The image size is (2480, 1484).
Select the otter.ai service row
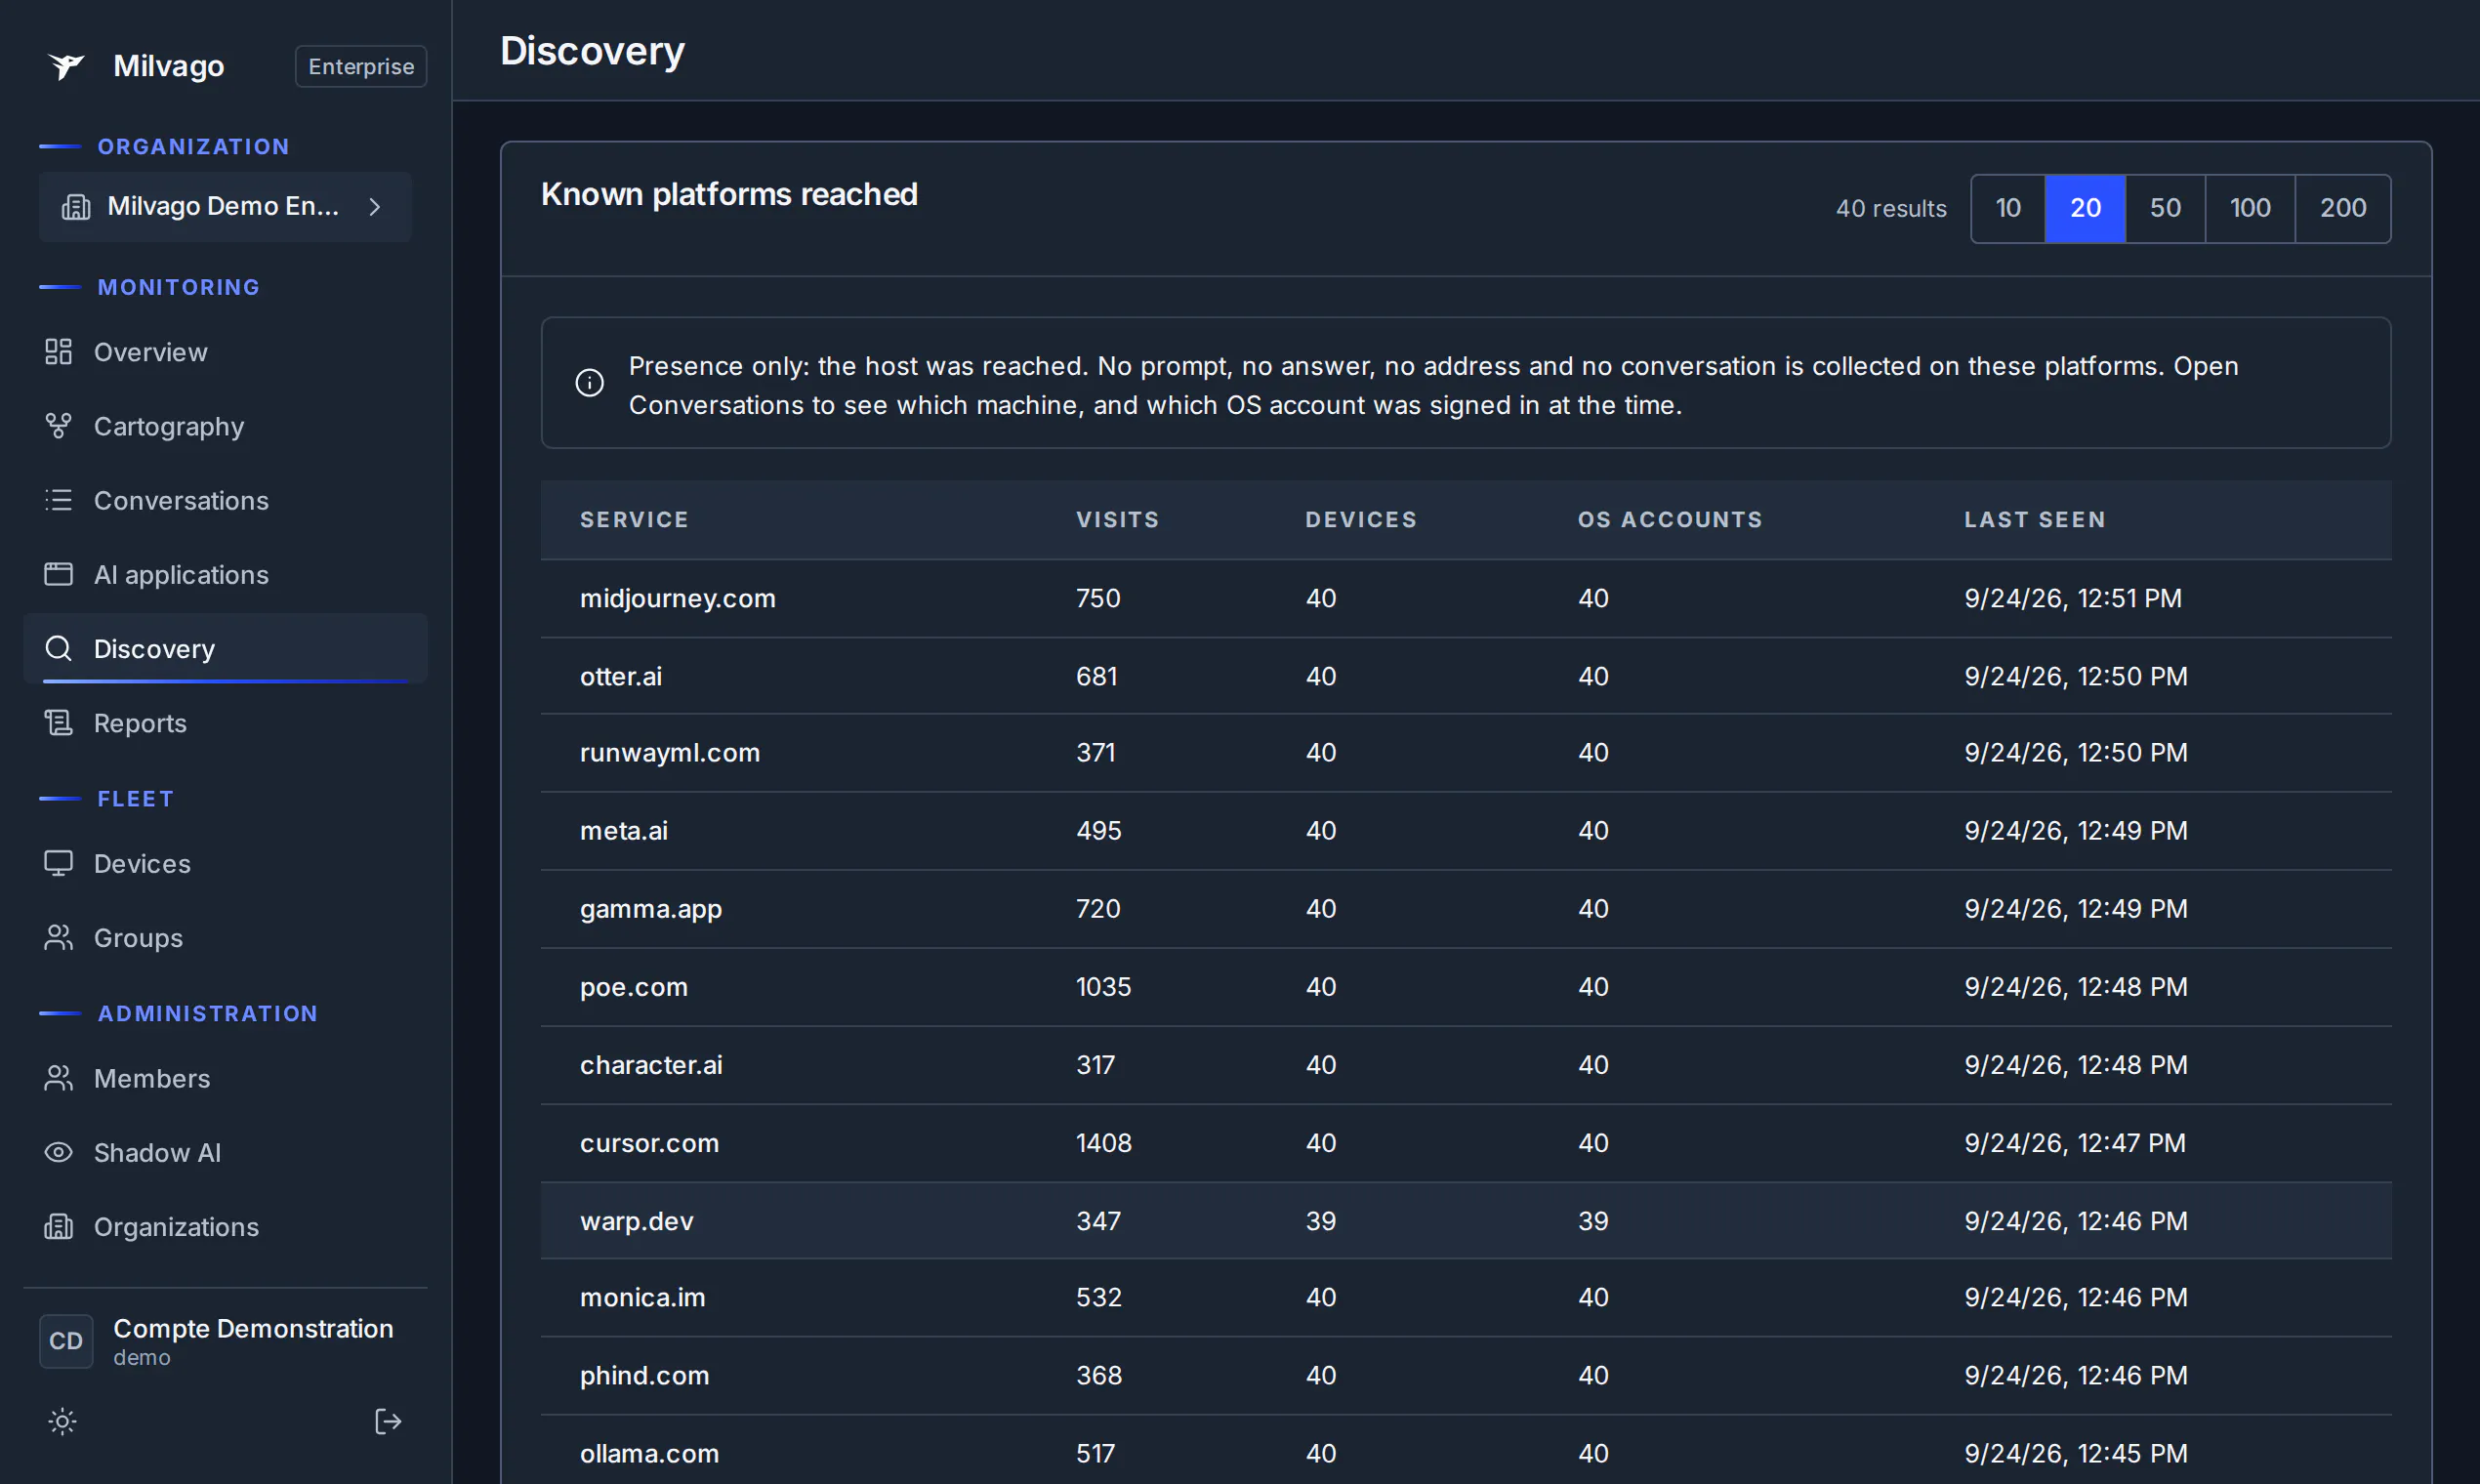click(x=1466, y=676)
